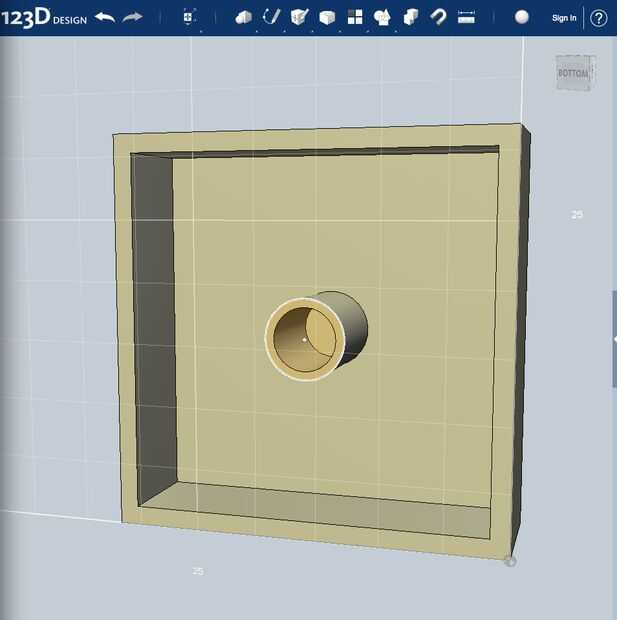Select the Measure ruler tool
The image size is (617, 620).
[466, 17]
